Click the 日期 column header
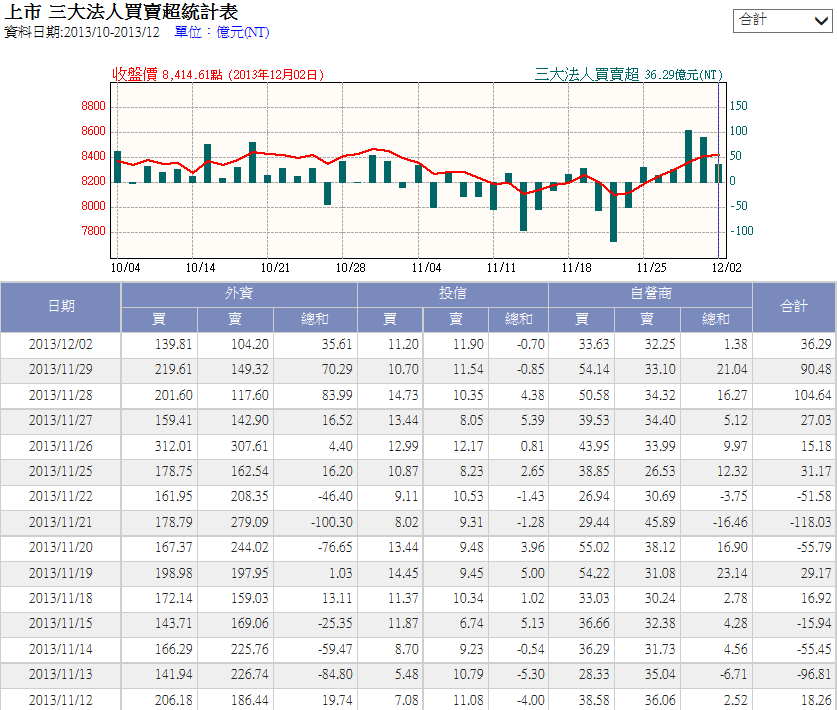The image size is (837, 710). [61, 307]
